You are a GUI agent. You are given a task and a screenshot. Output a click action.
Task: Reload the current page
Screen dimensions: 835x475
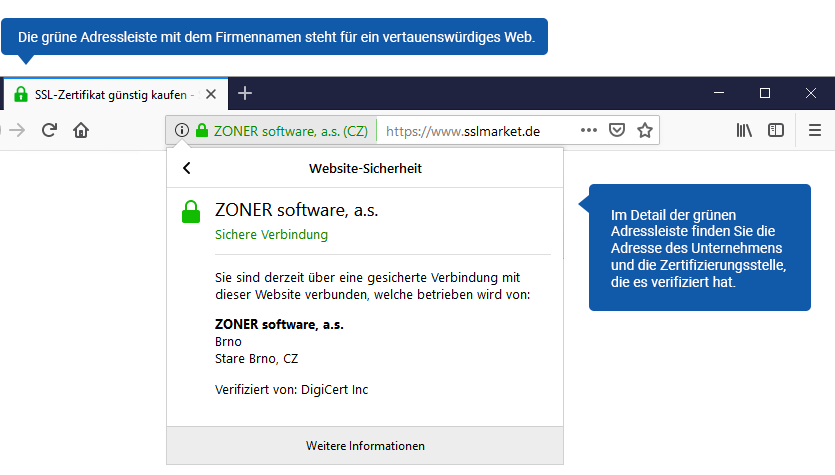pos(50,130)
